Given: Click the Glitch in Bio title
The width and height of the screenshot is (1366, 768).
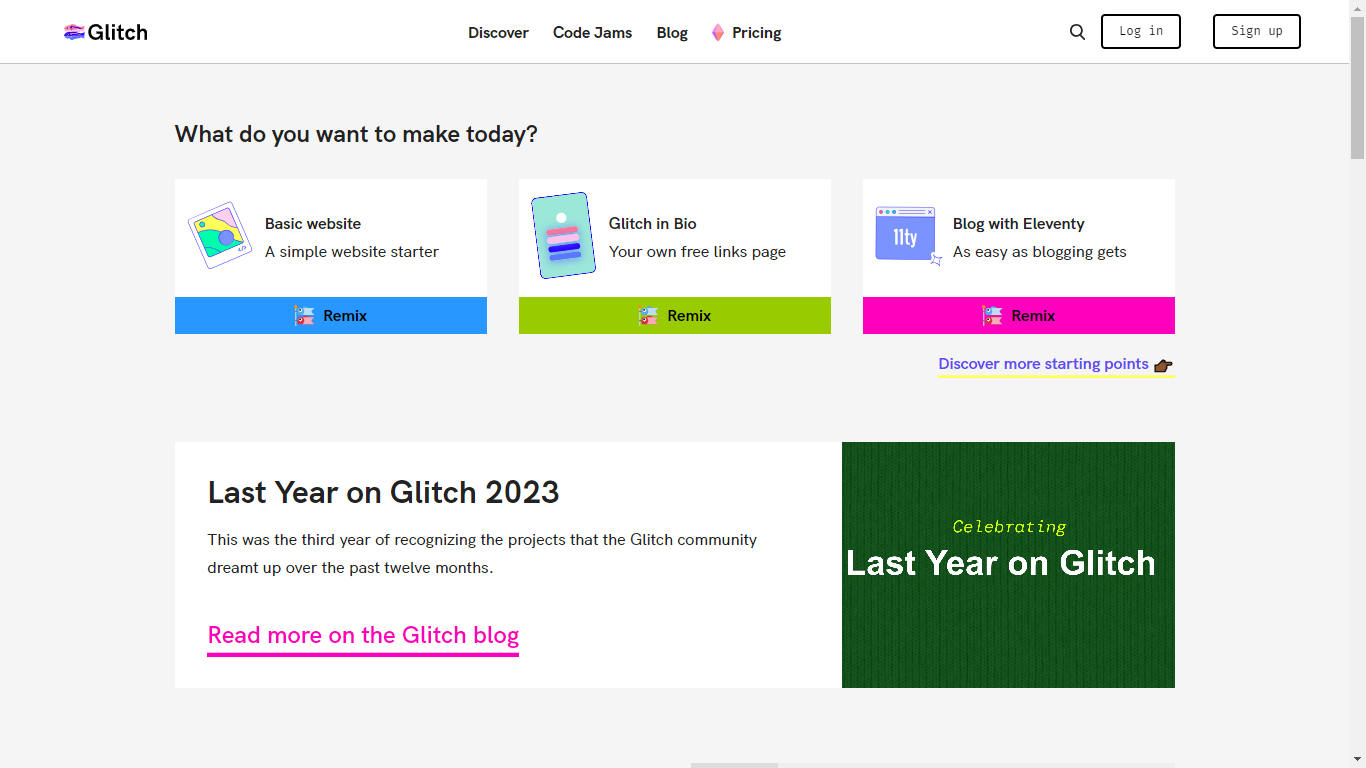Looking at the screenshot, I should coord(653,224).
